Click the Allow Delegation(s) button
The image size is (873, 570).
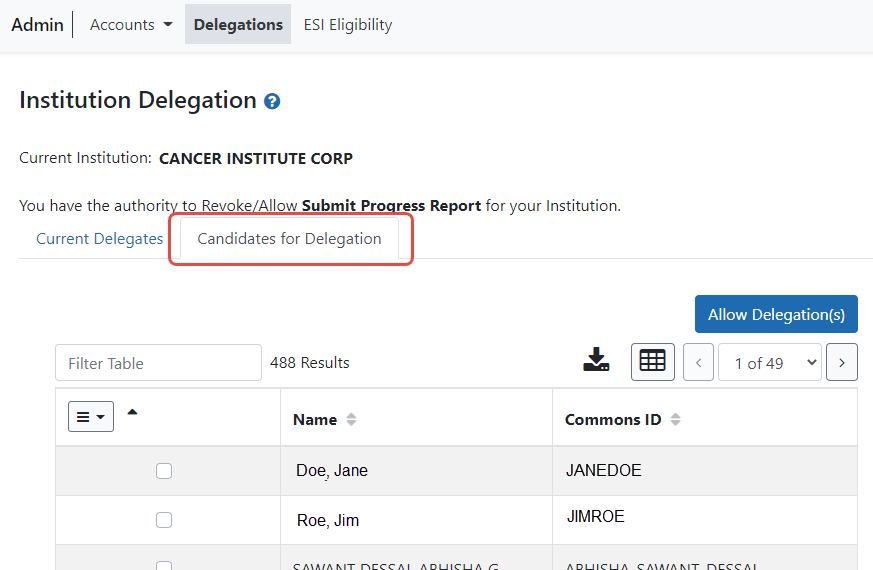pos(776,314)
